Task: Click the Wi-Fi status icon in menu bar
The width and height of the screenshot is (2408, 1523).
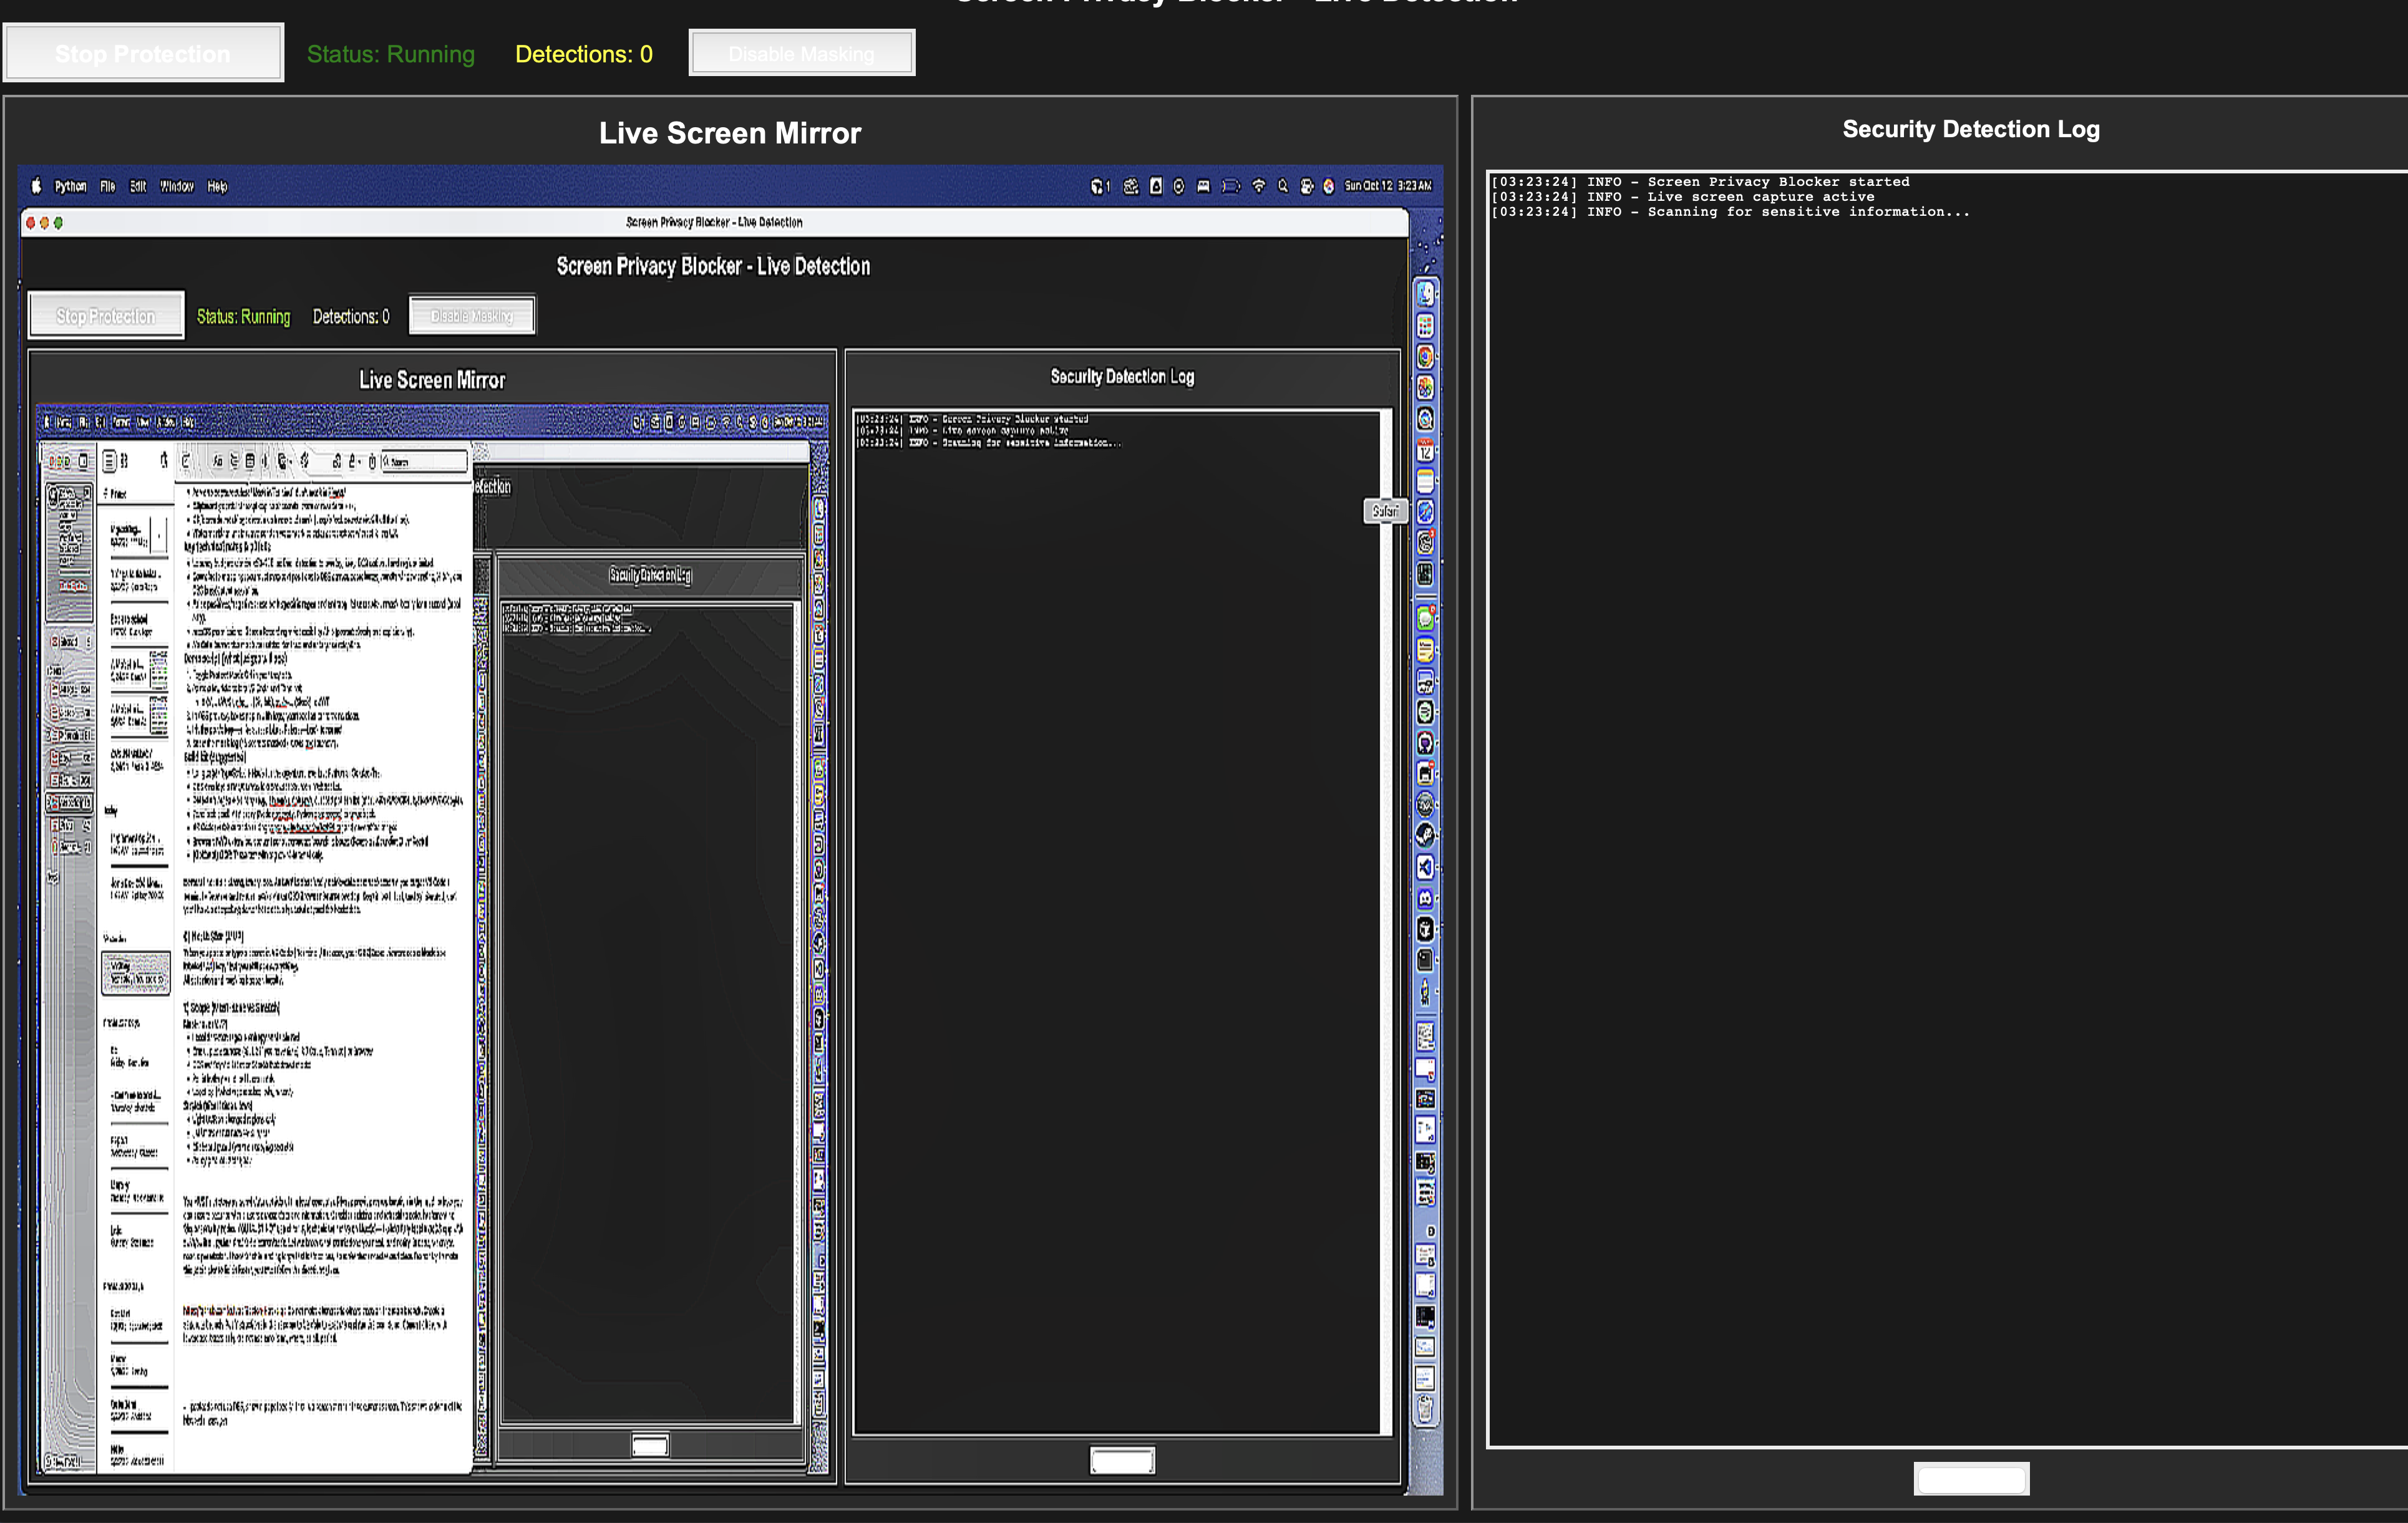Action: pos(1259,186)
